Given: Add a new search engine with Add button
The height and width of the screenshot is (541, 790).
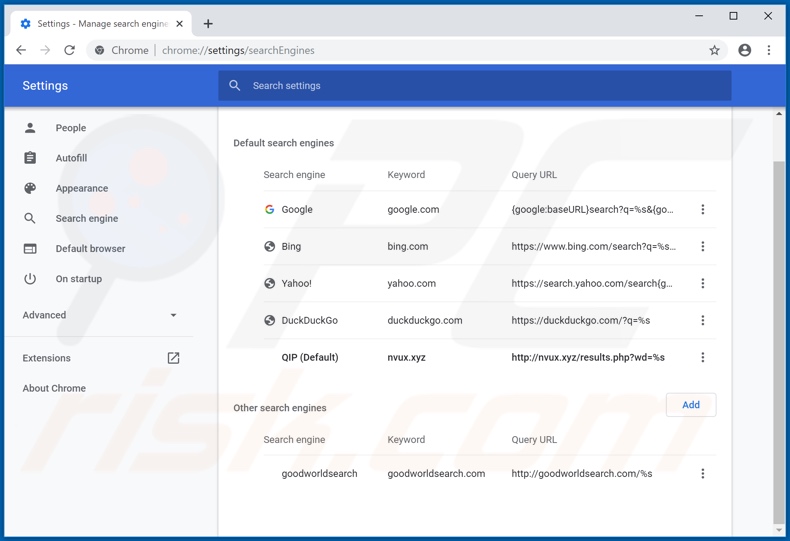Looking at the screenshot, I should (691, 405).
